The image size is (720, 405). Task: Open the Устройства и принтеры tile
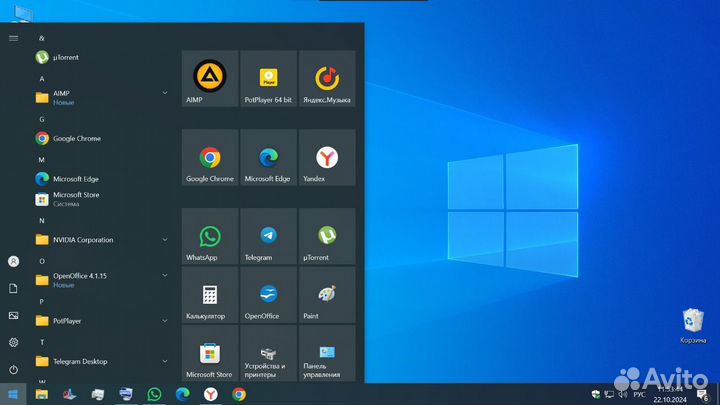(x=268, y=353)
